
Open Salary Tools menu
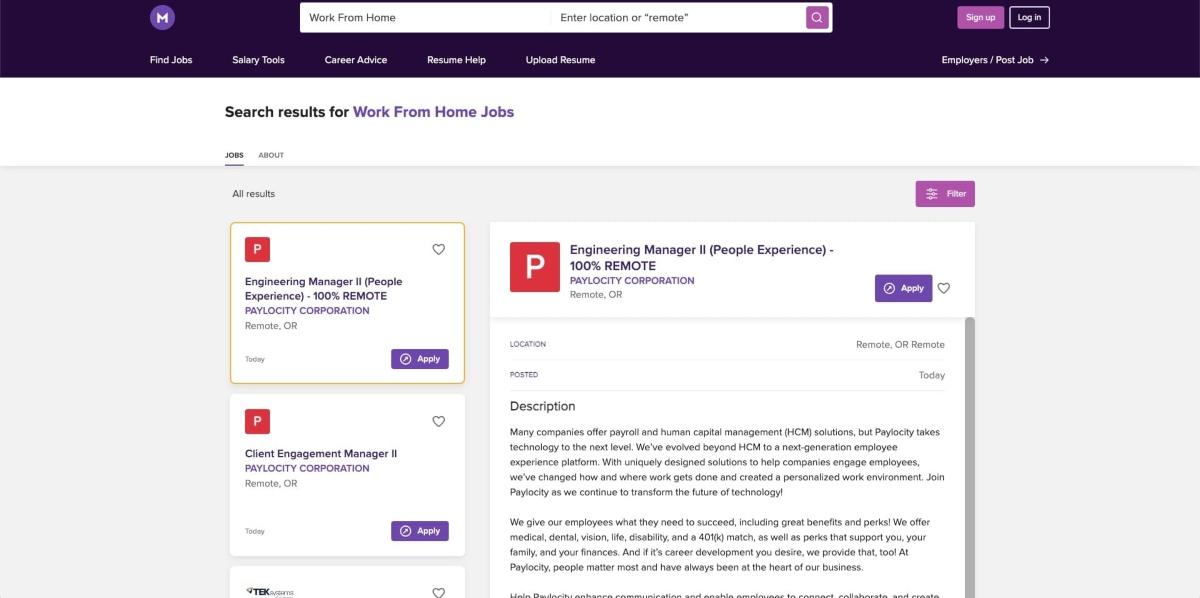[258, 60]
